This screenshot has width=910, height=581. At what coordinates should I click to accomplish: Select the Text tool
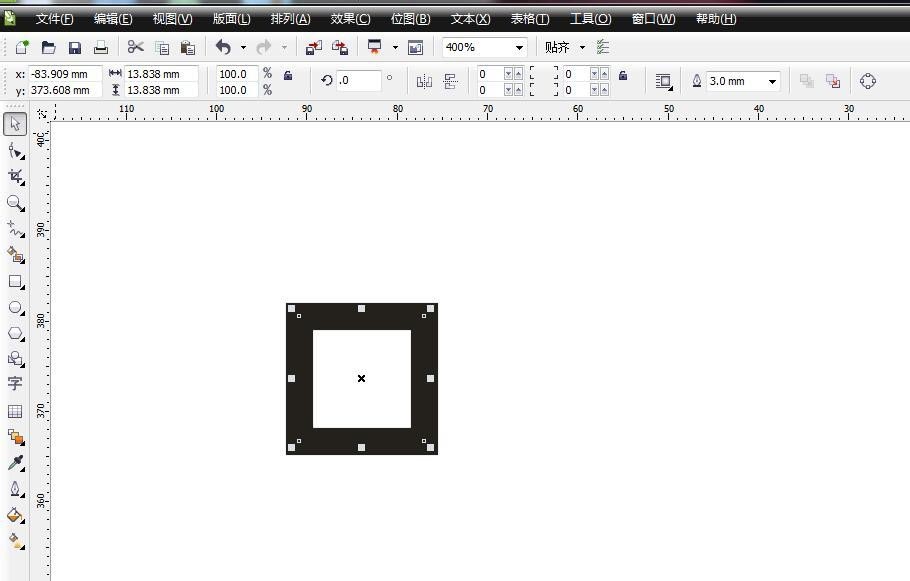(15, 384)
